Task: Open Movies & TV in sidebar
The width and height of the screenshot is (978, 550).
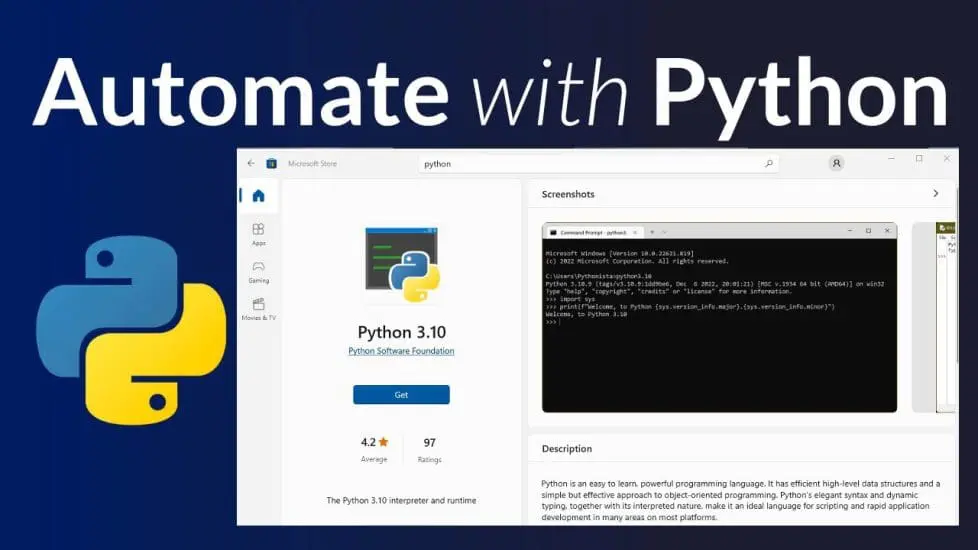Action: (258, 309)
